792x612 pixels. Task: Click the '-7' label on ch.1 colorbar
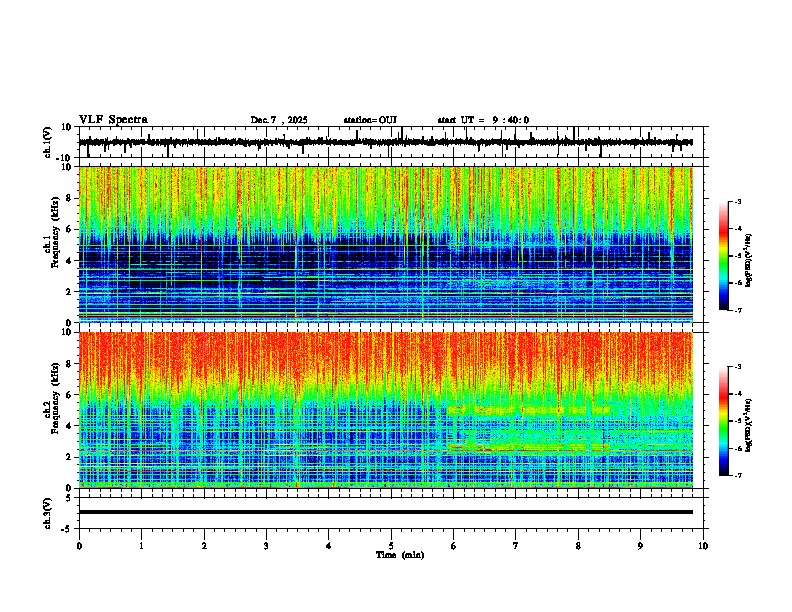[738, 310]
